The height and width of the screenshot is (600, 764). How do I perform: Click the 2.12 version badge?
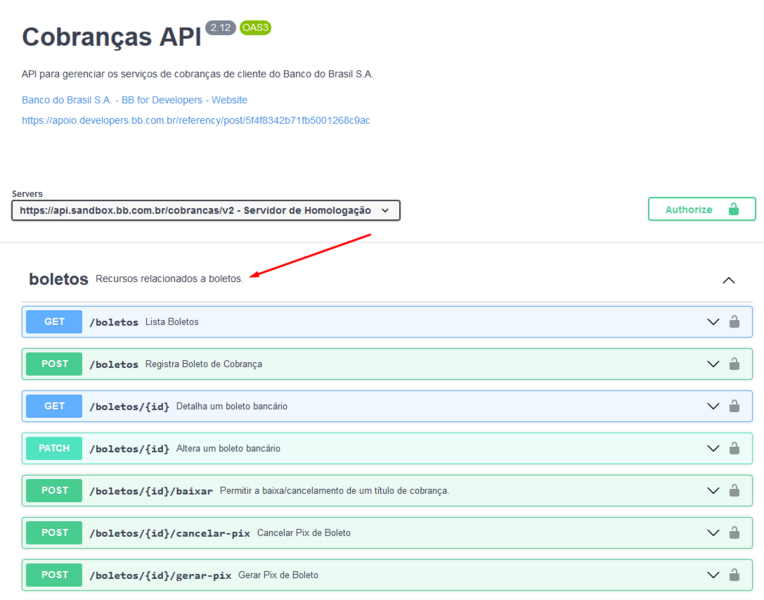click(x=220, y=28)
